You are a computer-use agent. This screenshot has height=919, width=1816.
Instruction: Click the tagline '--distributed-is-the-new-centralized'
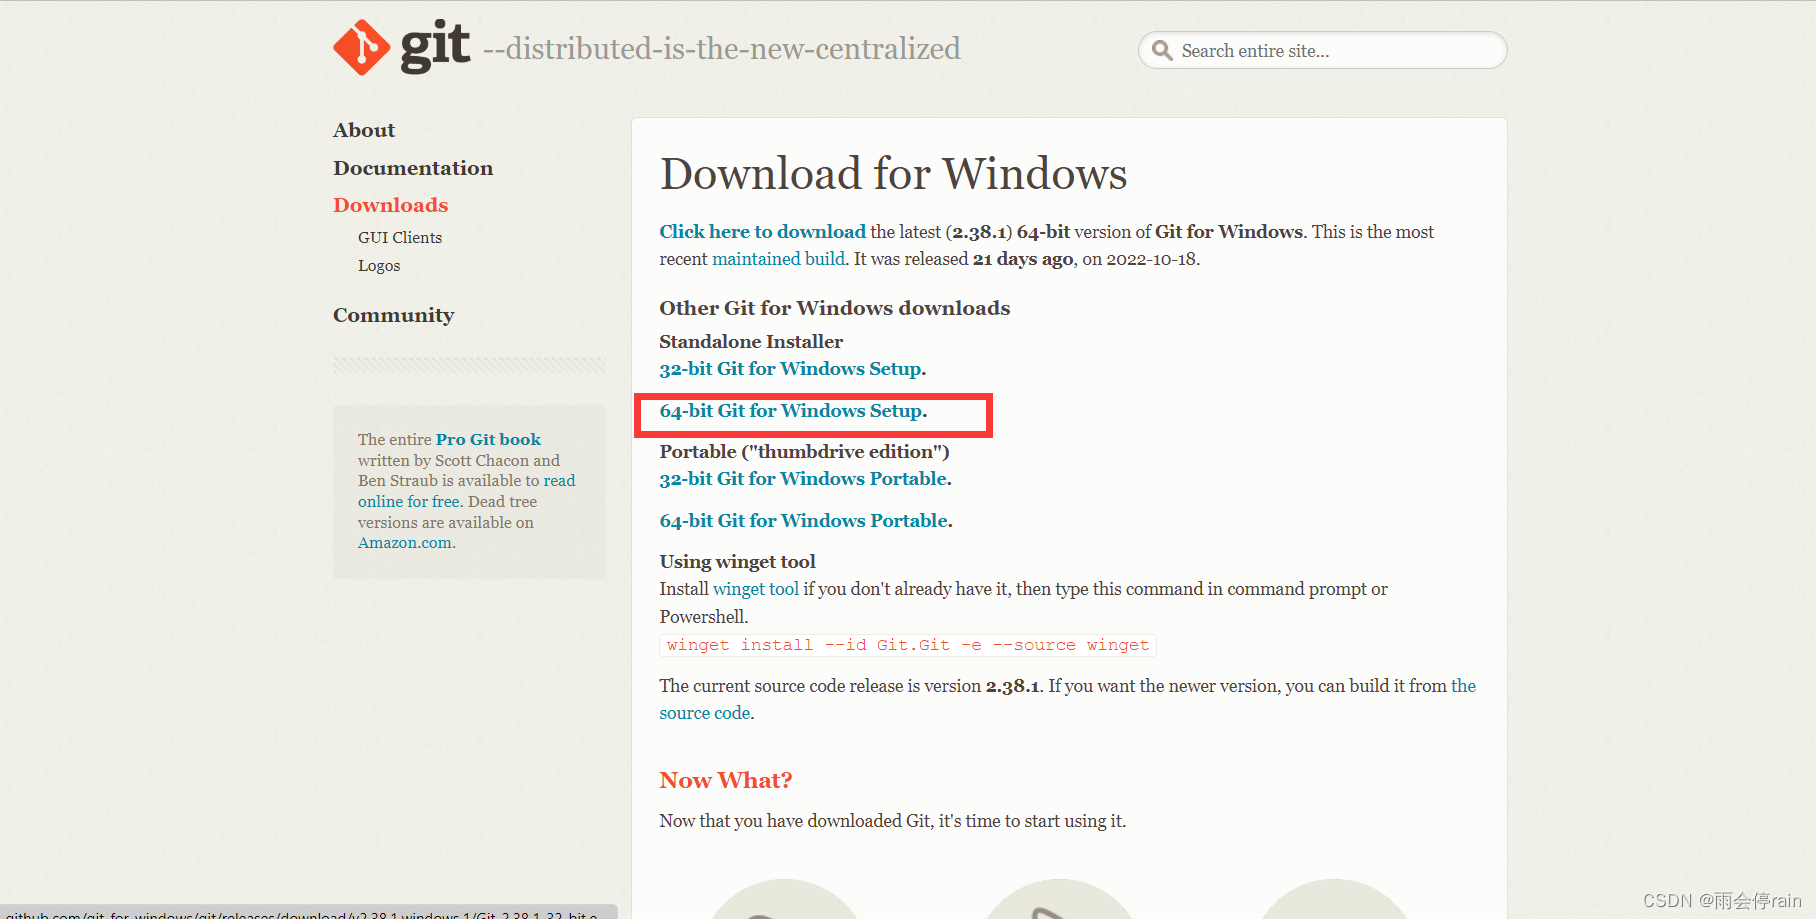(722, 49)
